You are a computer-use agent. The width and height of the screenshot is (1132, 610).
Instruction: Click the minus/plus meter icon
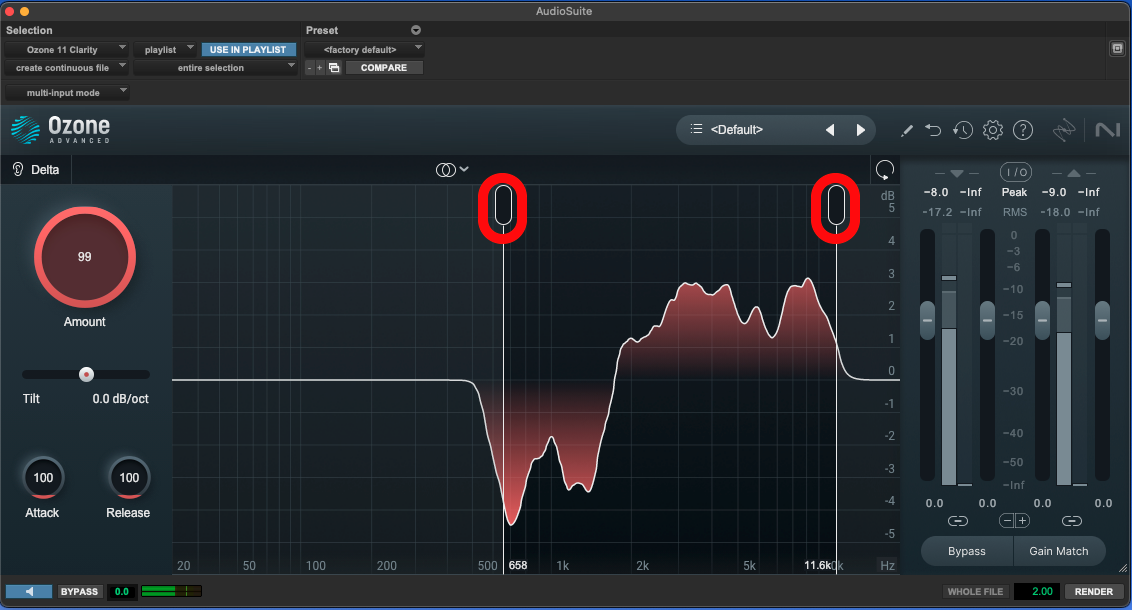tap(1014, 520)
